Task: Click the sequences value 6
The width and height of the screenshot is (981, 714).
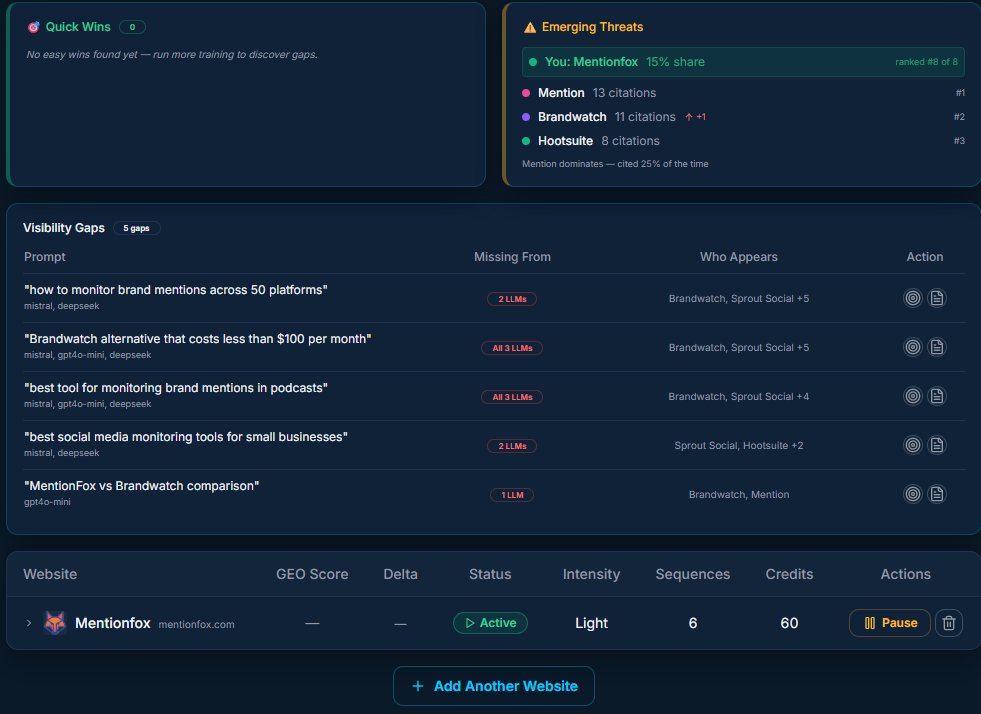Action: pyautogui.click(x=693, y=623)
